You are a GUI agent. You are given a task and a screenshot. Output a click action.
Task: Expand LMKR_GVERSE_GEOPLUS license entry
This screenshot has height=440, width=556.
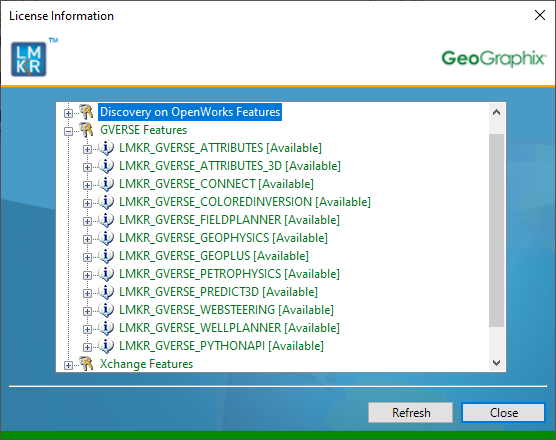click(87, 257)
